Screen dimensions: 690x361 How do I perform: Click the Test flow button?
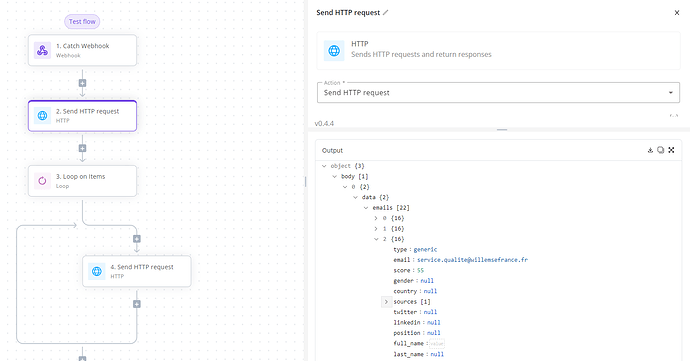(82, 22)
